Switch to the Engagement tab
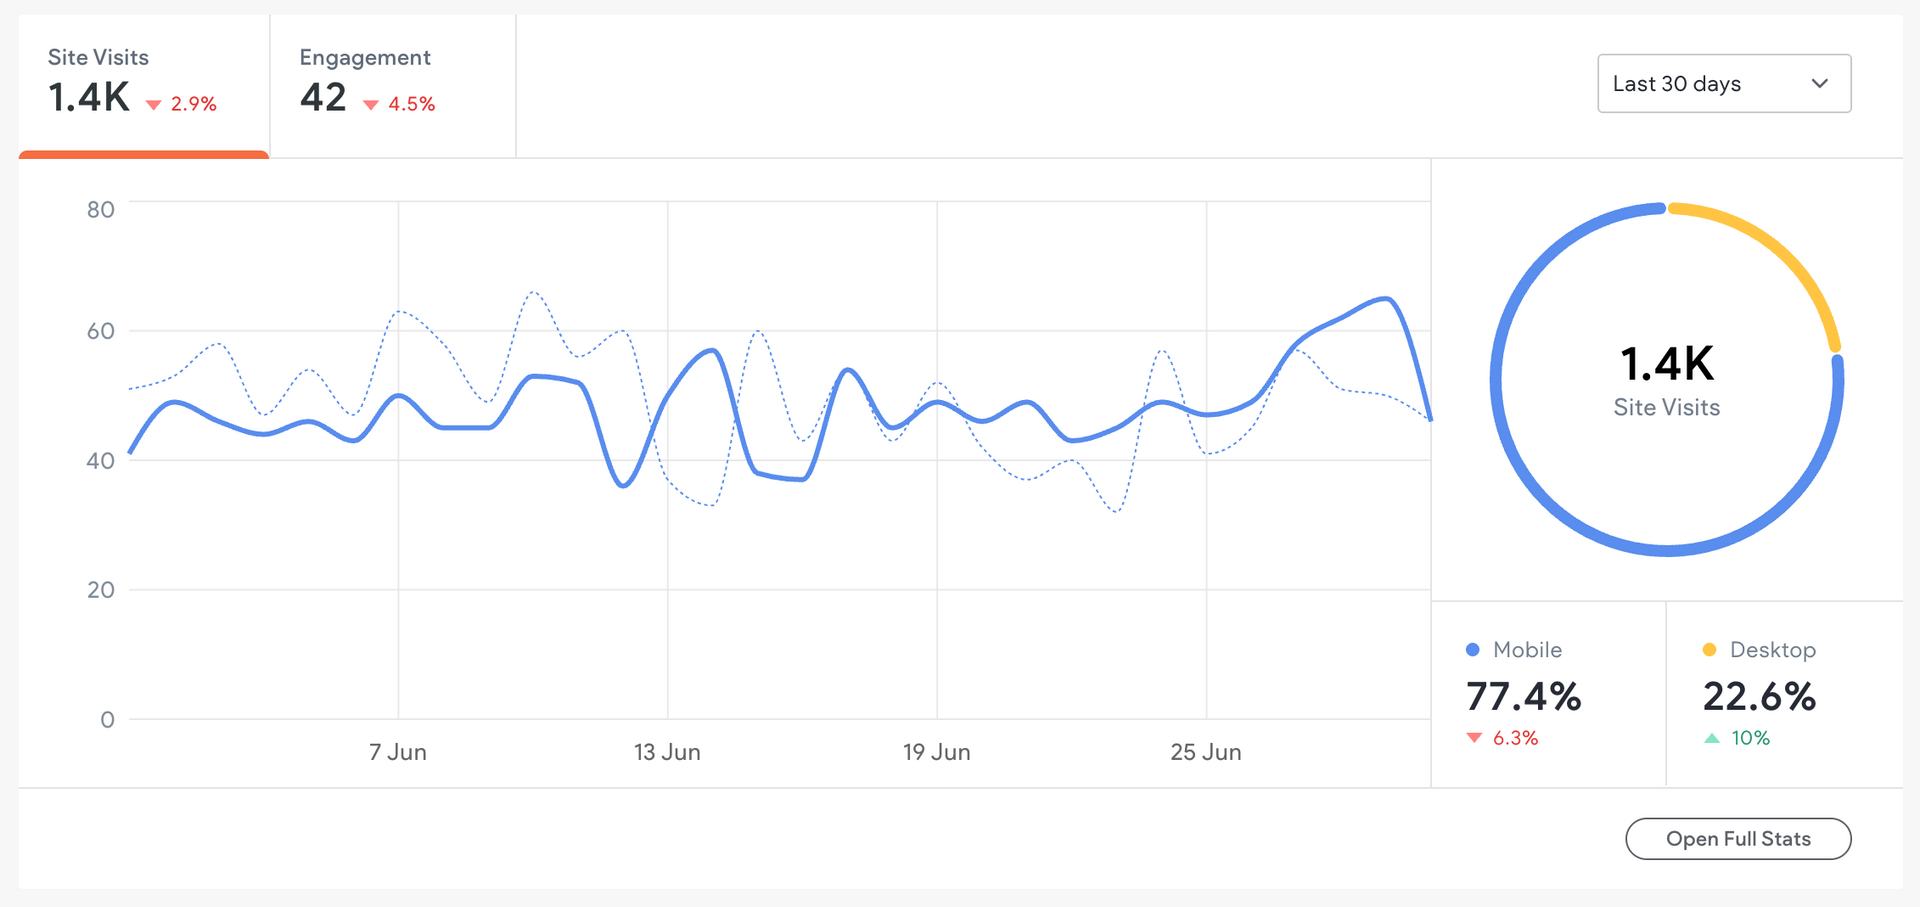The width and height of the screenshot is (1920, 907). pyautogui.click(x=392, y=84)
